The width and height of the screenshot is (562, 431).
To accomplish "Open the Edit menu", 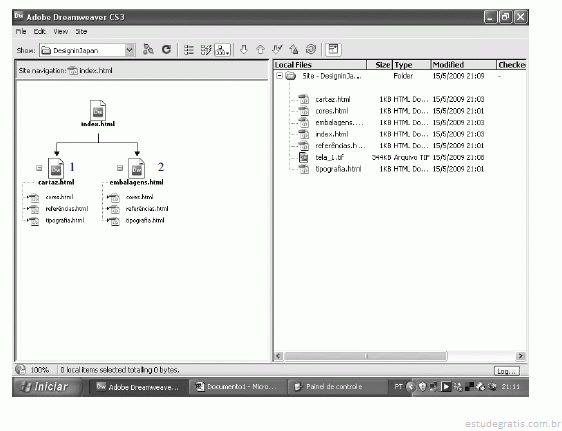I will (x=39, y=32).
